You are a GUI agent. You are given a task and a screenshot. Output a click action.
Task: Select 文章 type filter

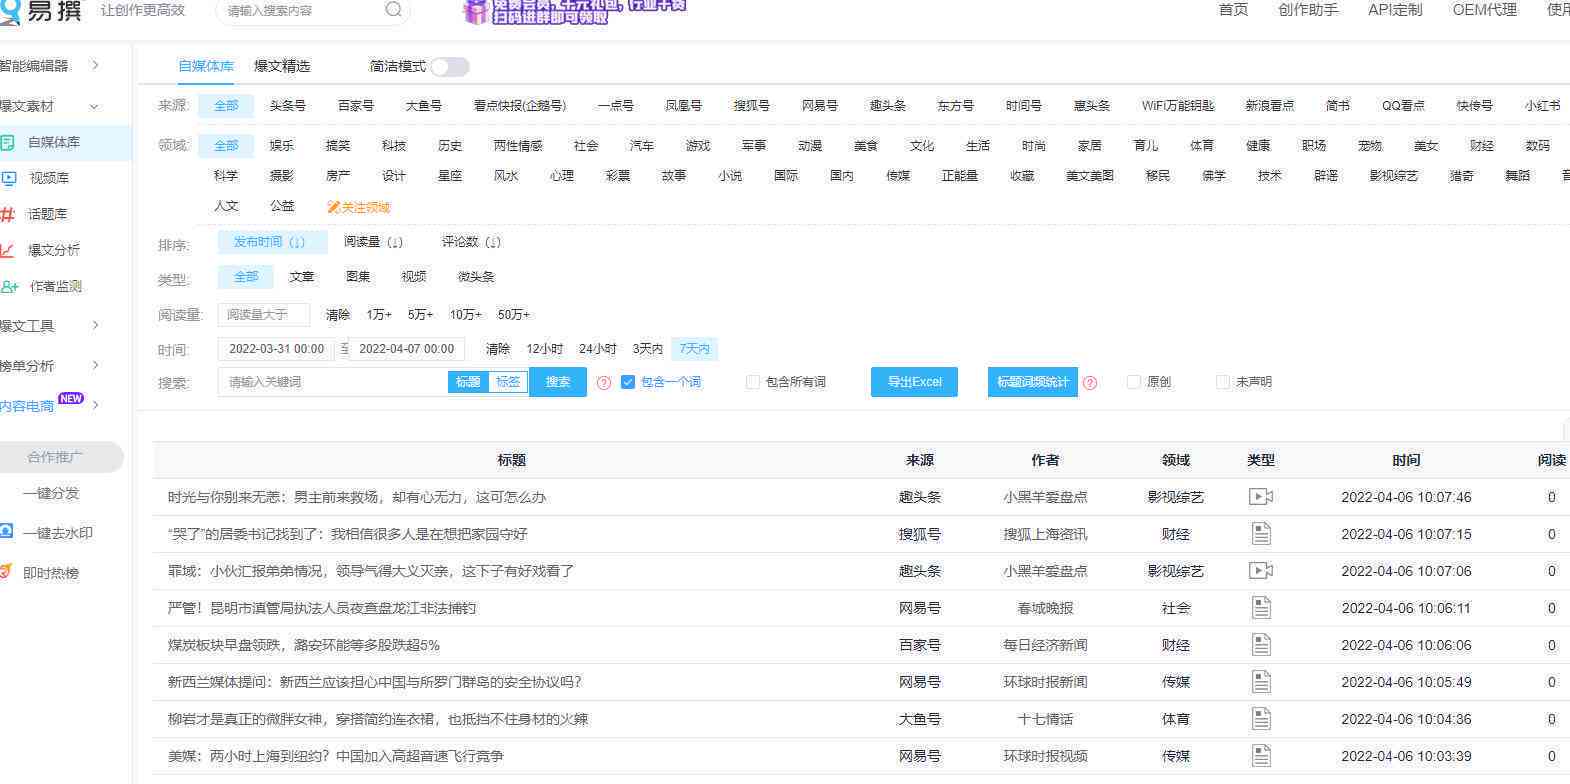(302, 277)
